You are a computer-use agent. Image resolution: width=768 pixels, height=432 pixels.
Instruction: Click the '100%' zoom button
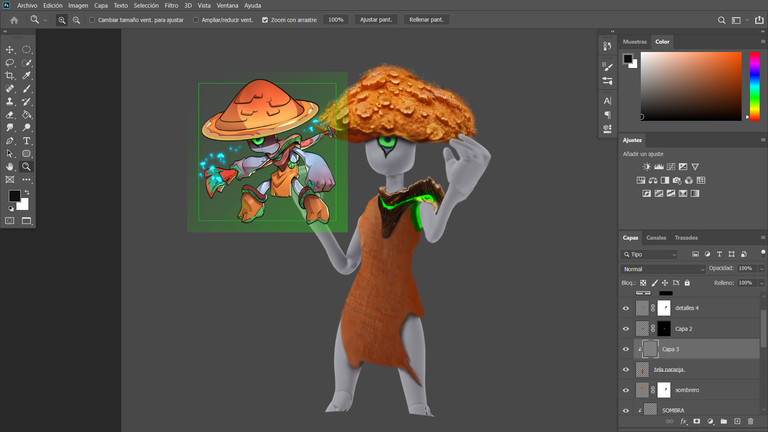336,20
